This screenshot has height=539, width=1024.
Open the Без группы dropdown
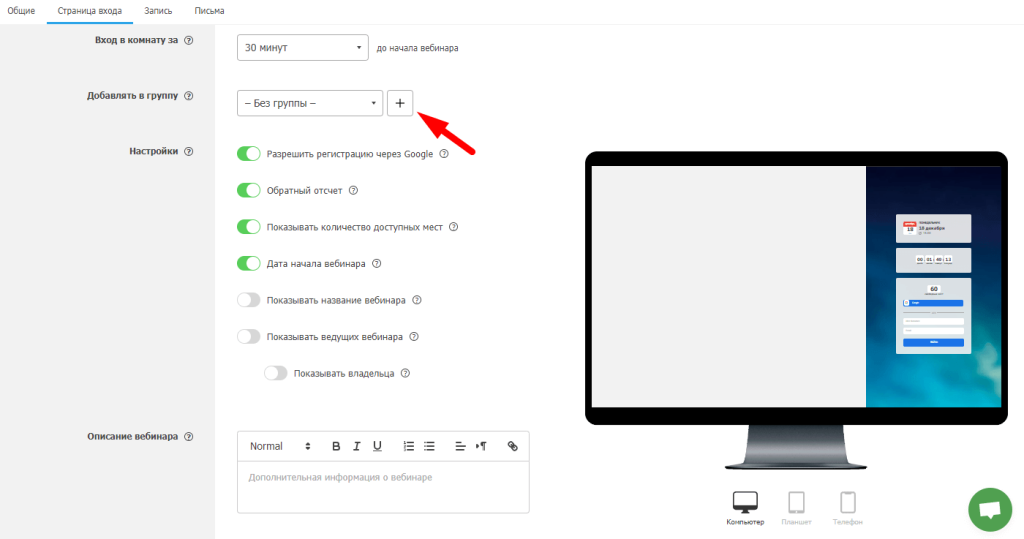coord(310,103)
